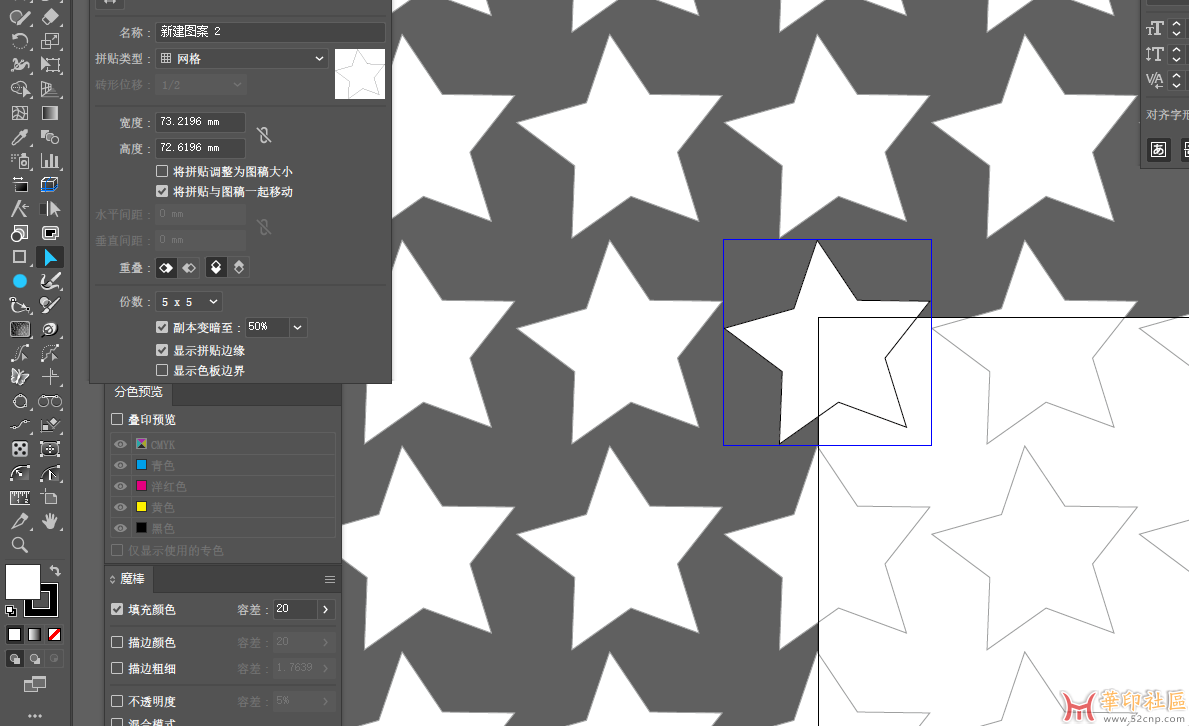Click the 名称 field containing 新建图案 2

(x=271, y=32)
